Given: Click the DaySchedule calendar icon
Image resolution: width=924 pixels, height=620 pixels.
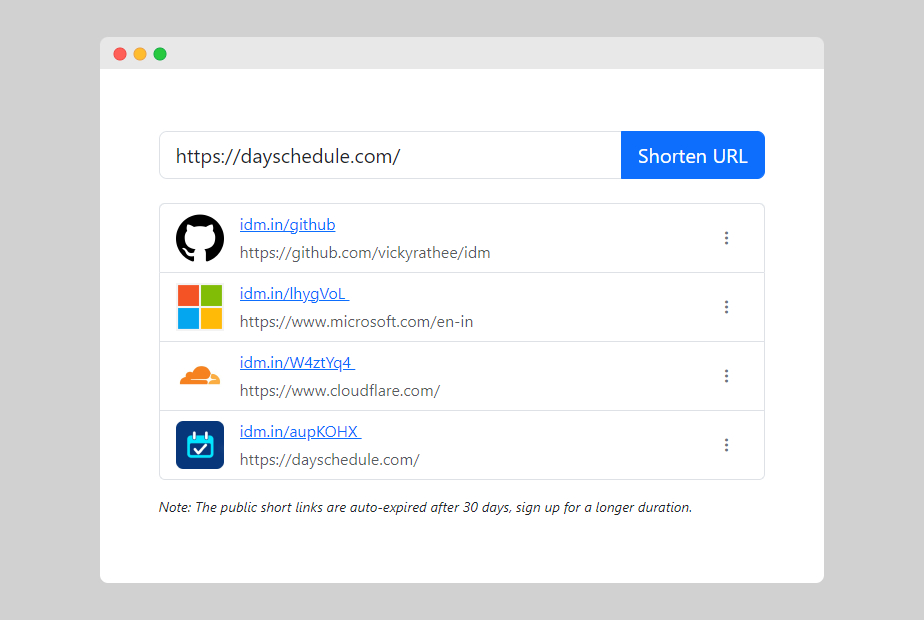Looking at the screenshot, I should tap(199, 444).
